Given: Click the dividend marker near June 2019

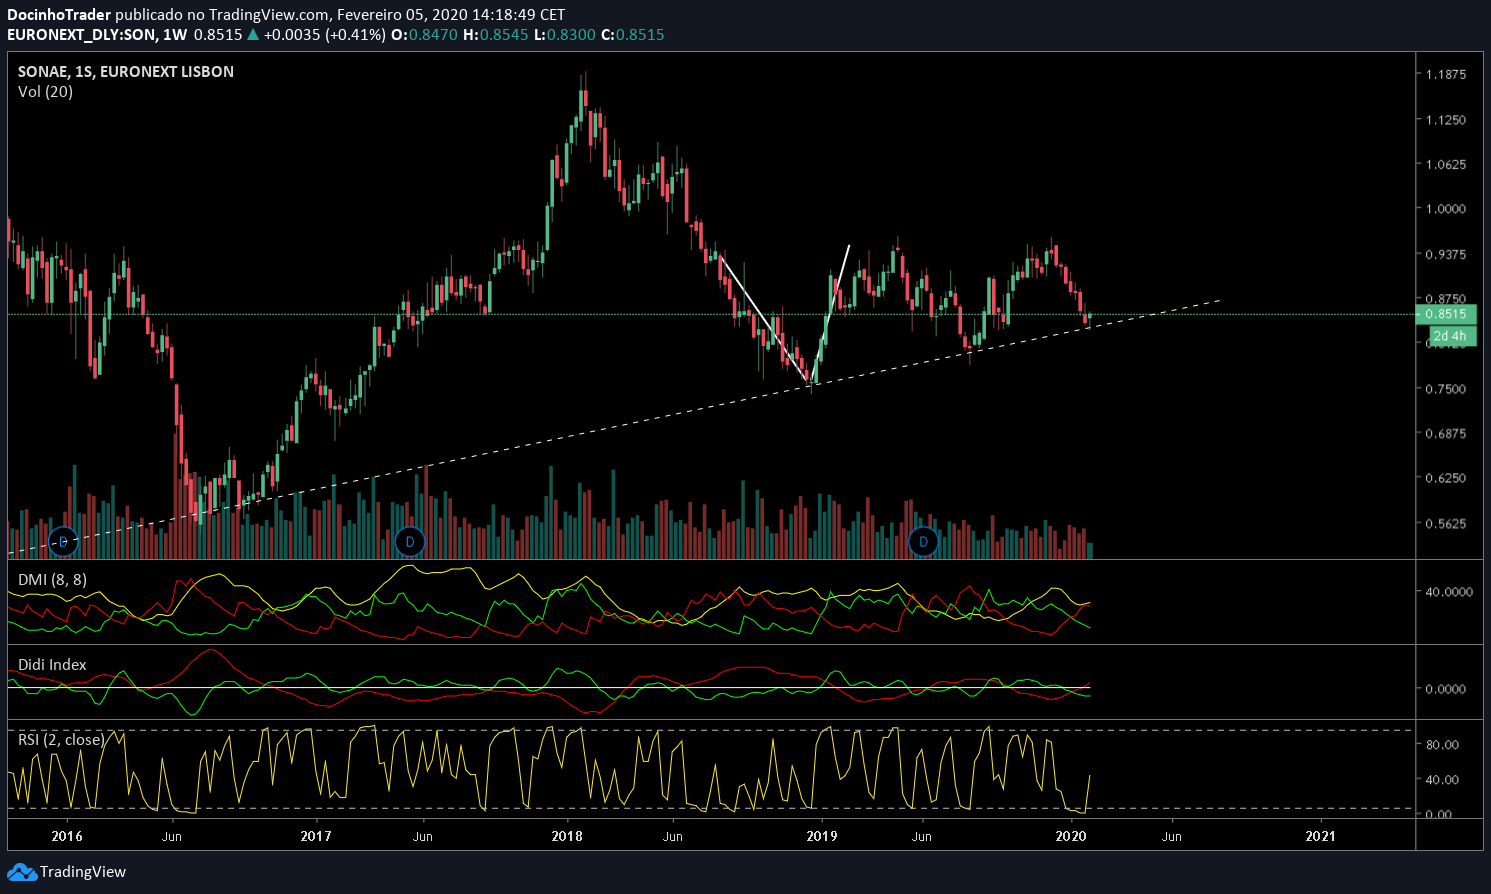Looking at the screenshot, I should [x=923, y=542].
